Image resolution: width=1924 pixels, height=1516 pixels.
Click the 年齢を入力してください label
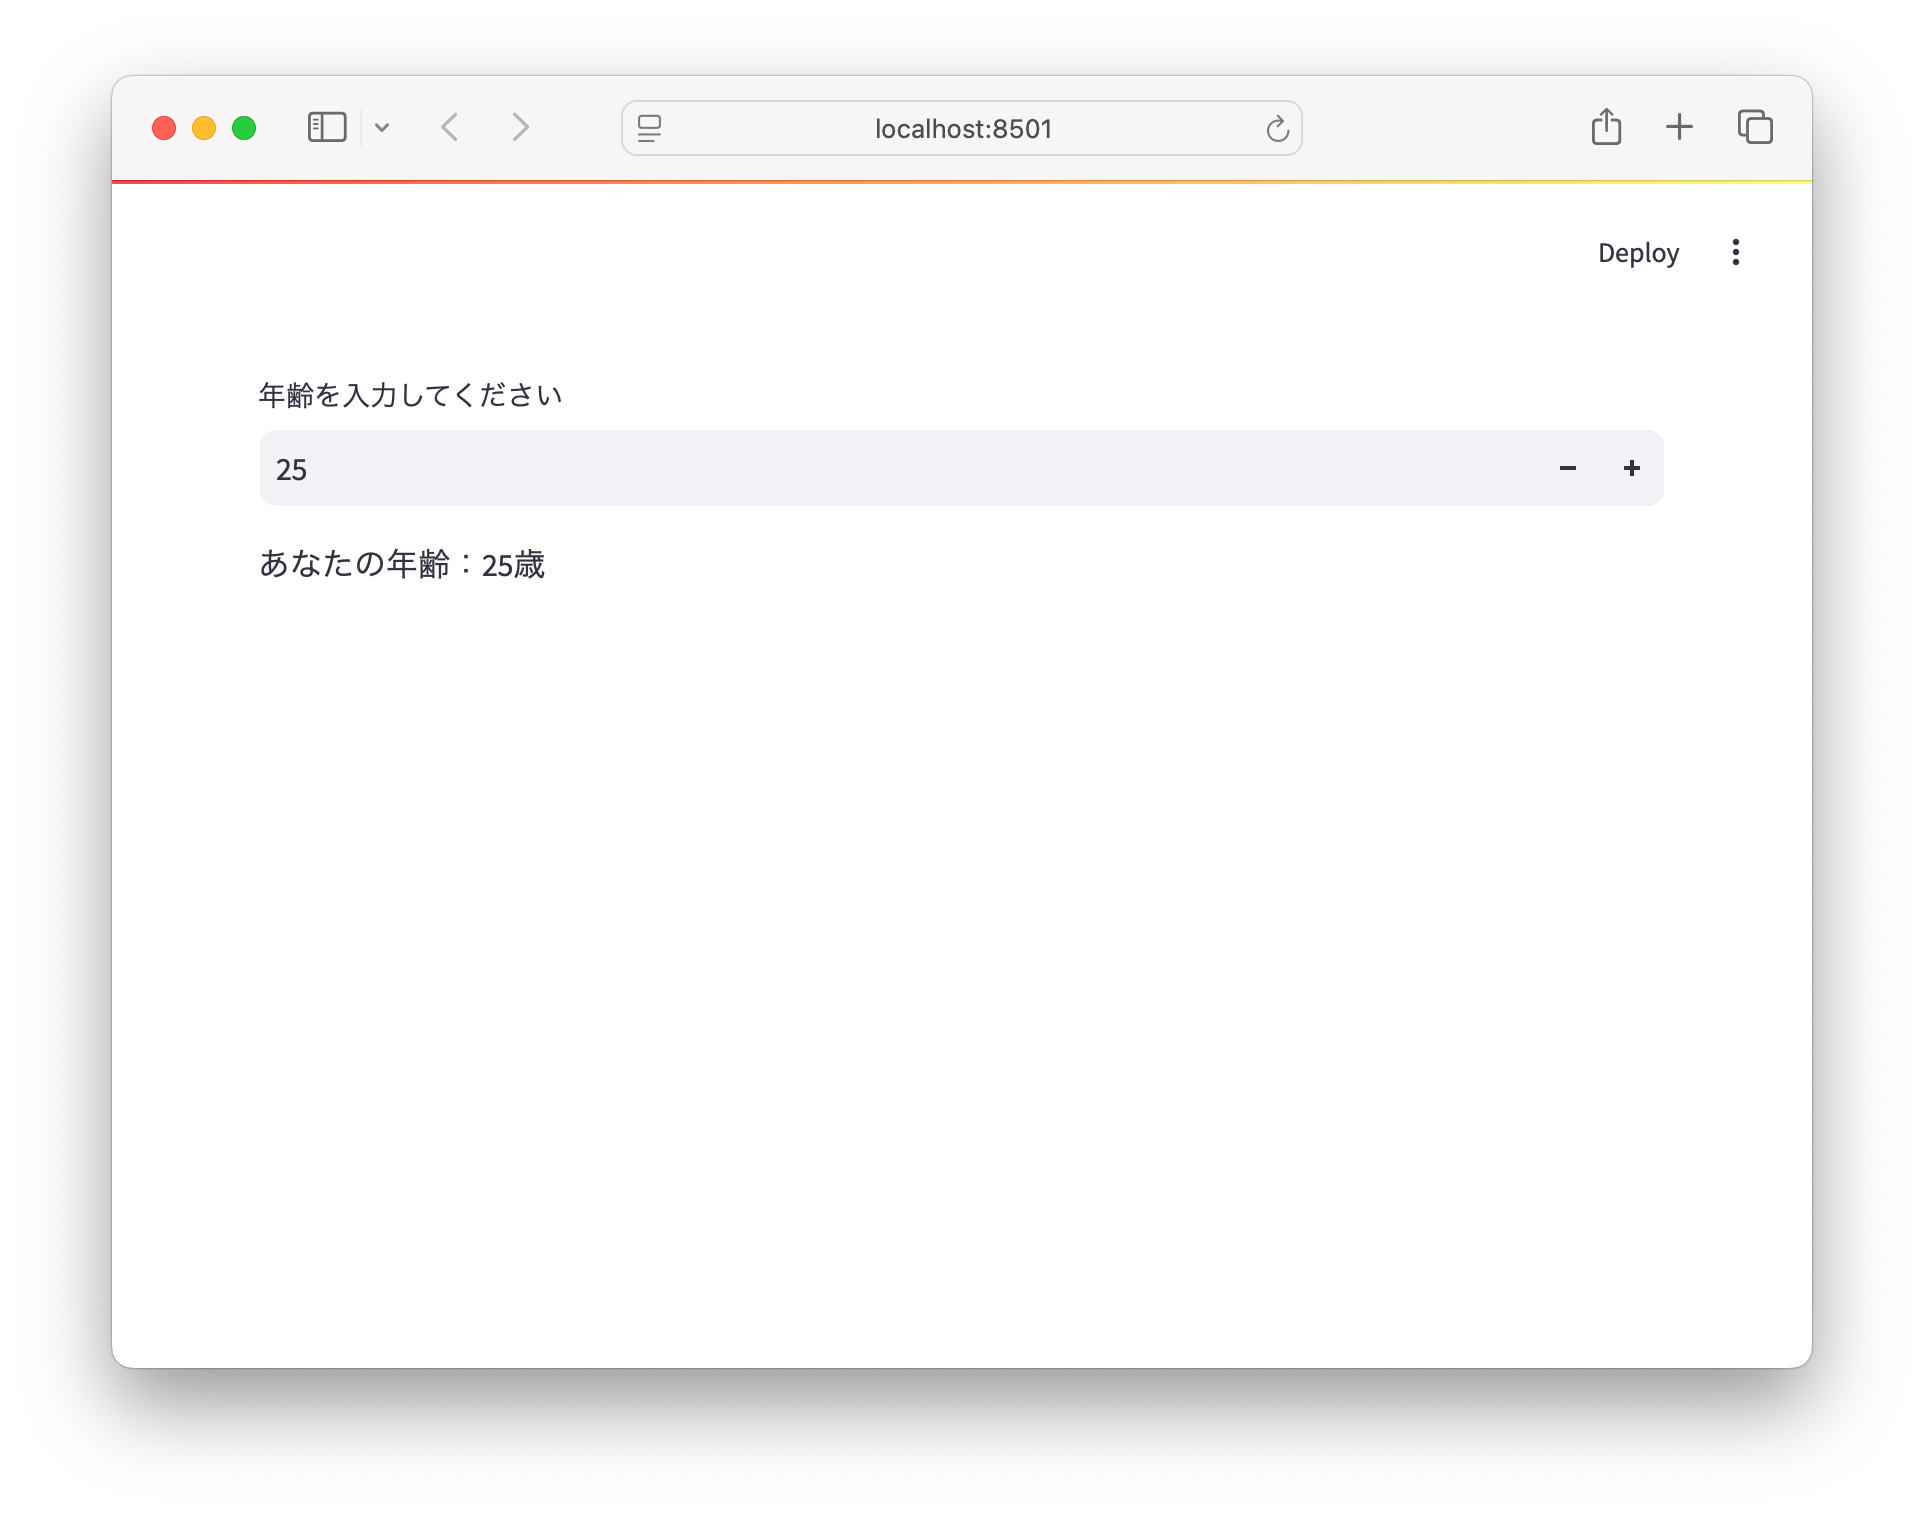tap(410, 394)
